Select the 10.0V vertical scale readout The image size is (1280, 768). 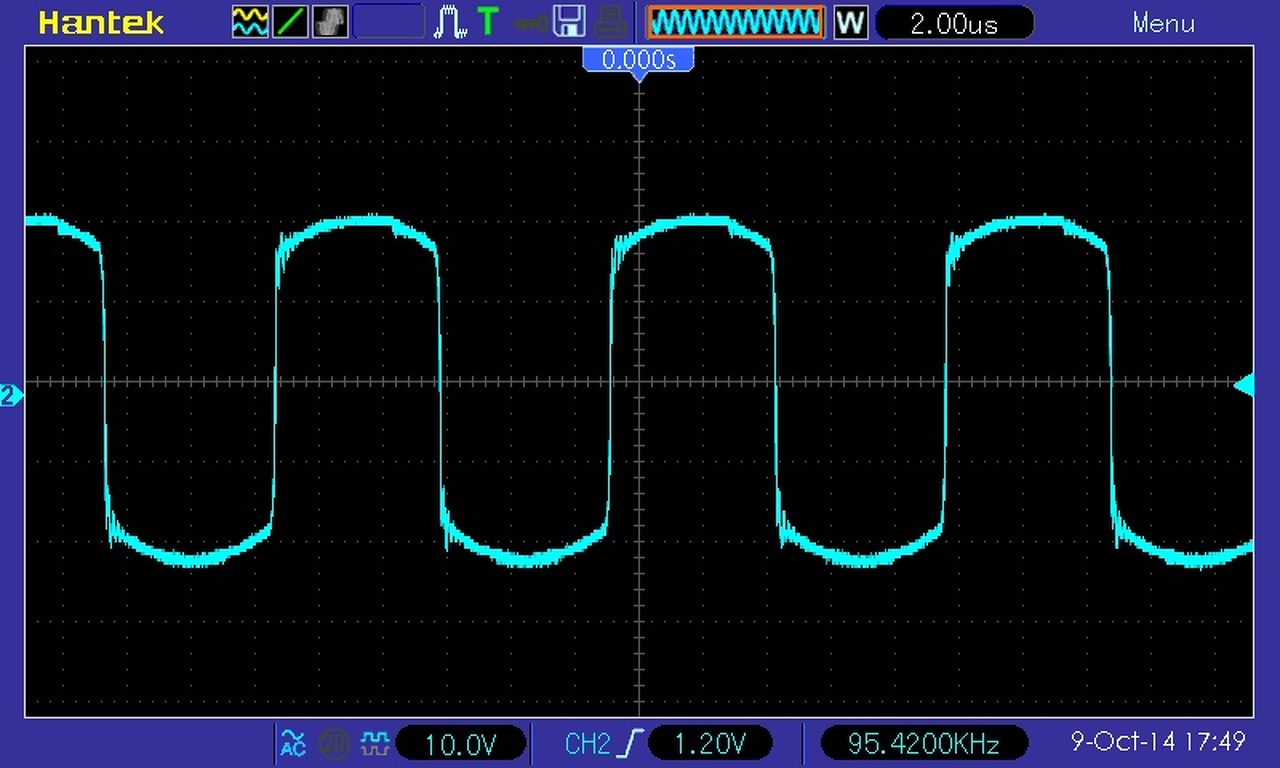coord(461,743)
